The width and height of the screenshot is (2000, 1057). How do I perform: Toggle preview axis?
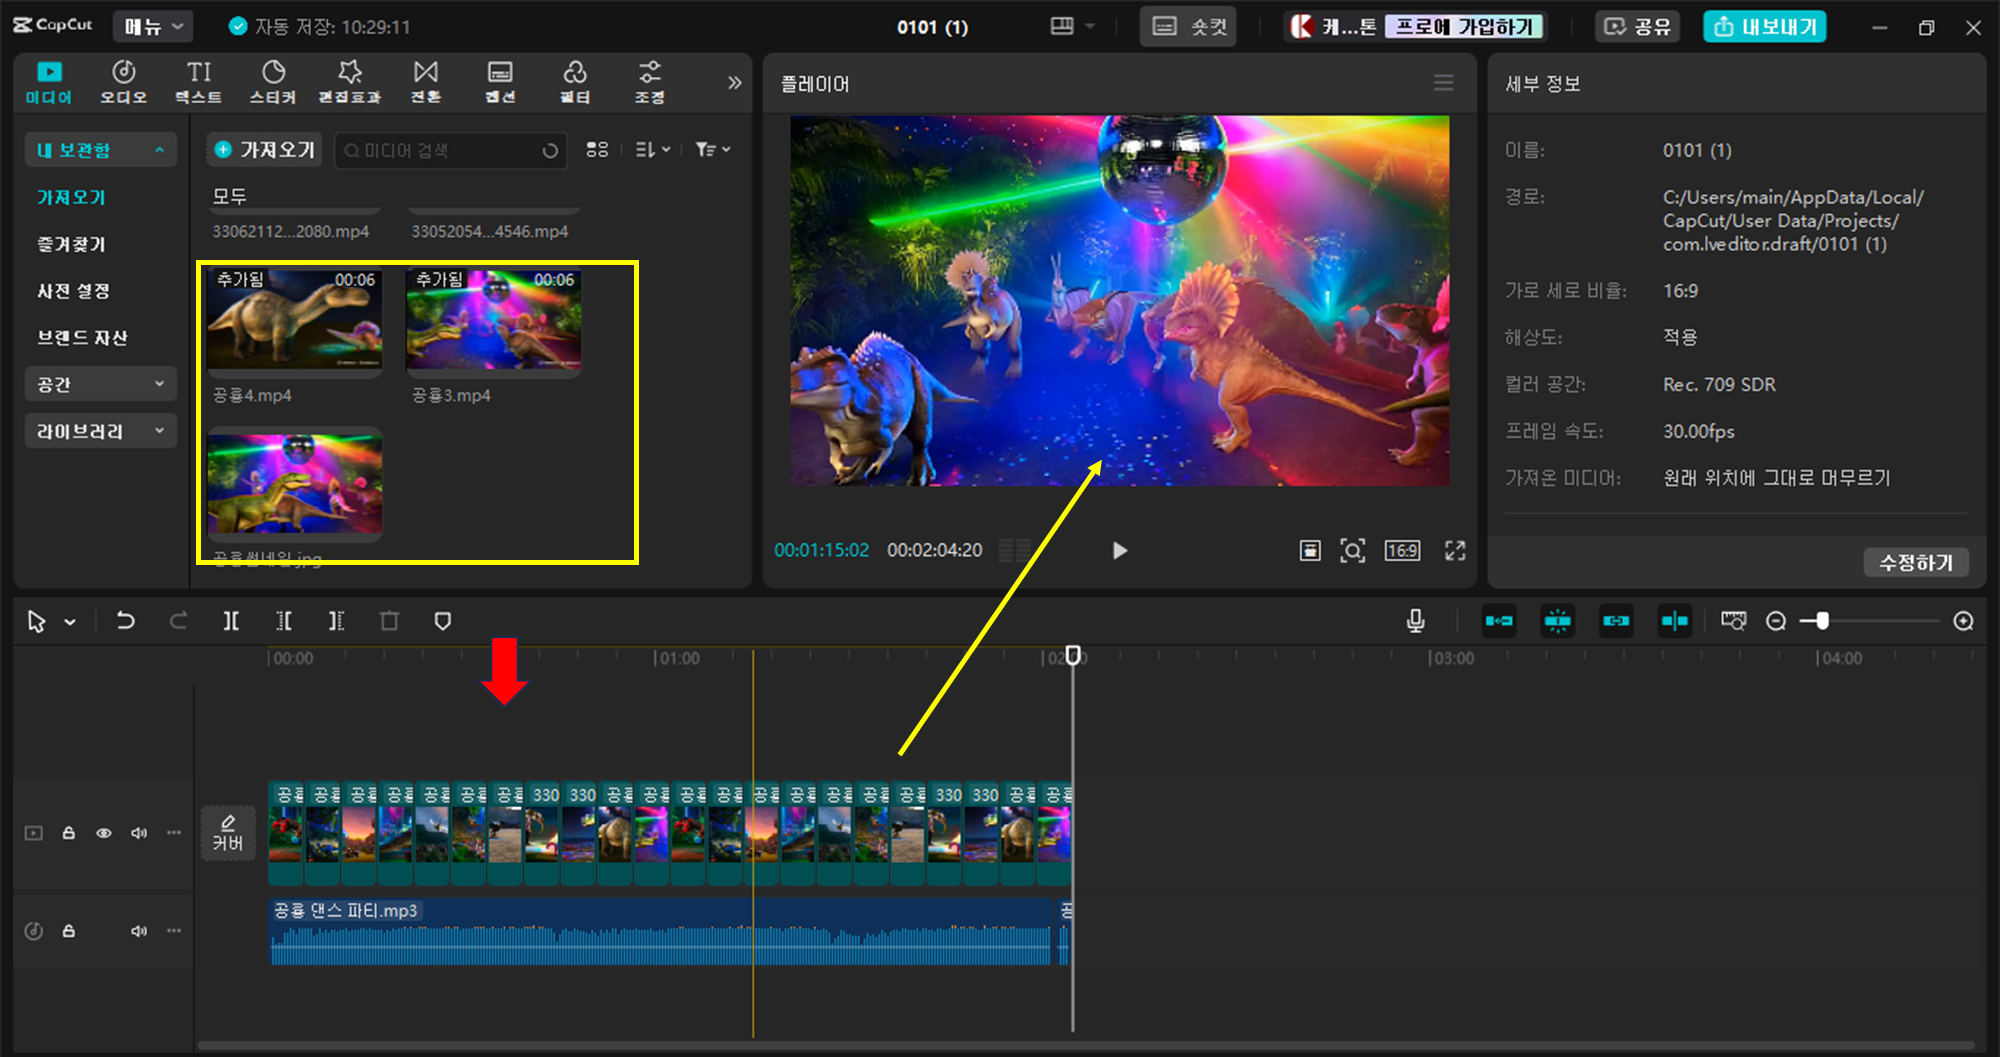1675,621
